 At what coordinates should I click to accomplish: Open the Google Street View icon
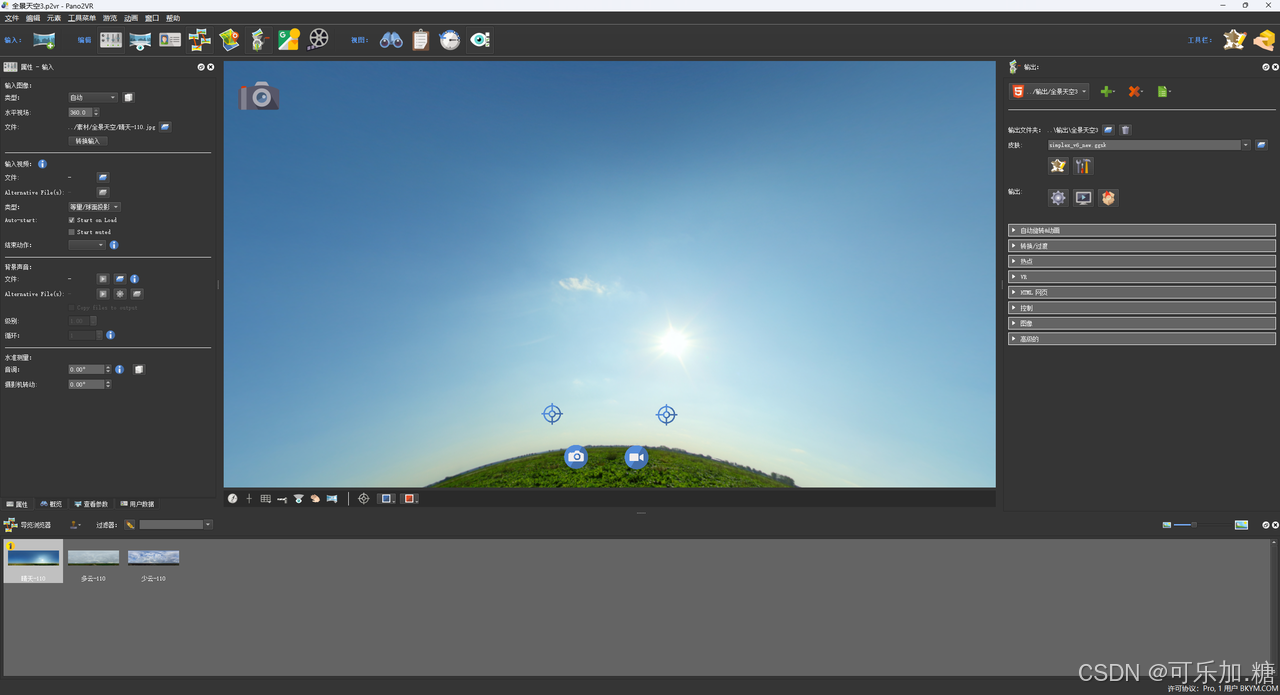(289, 40)
